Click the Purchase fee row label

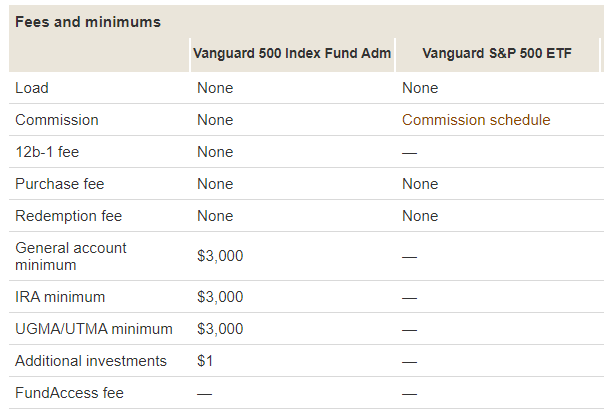click(60, 184)
